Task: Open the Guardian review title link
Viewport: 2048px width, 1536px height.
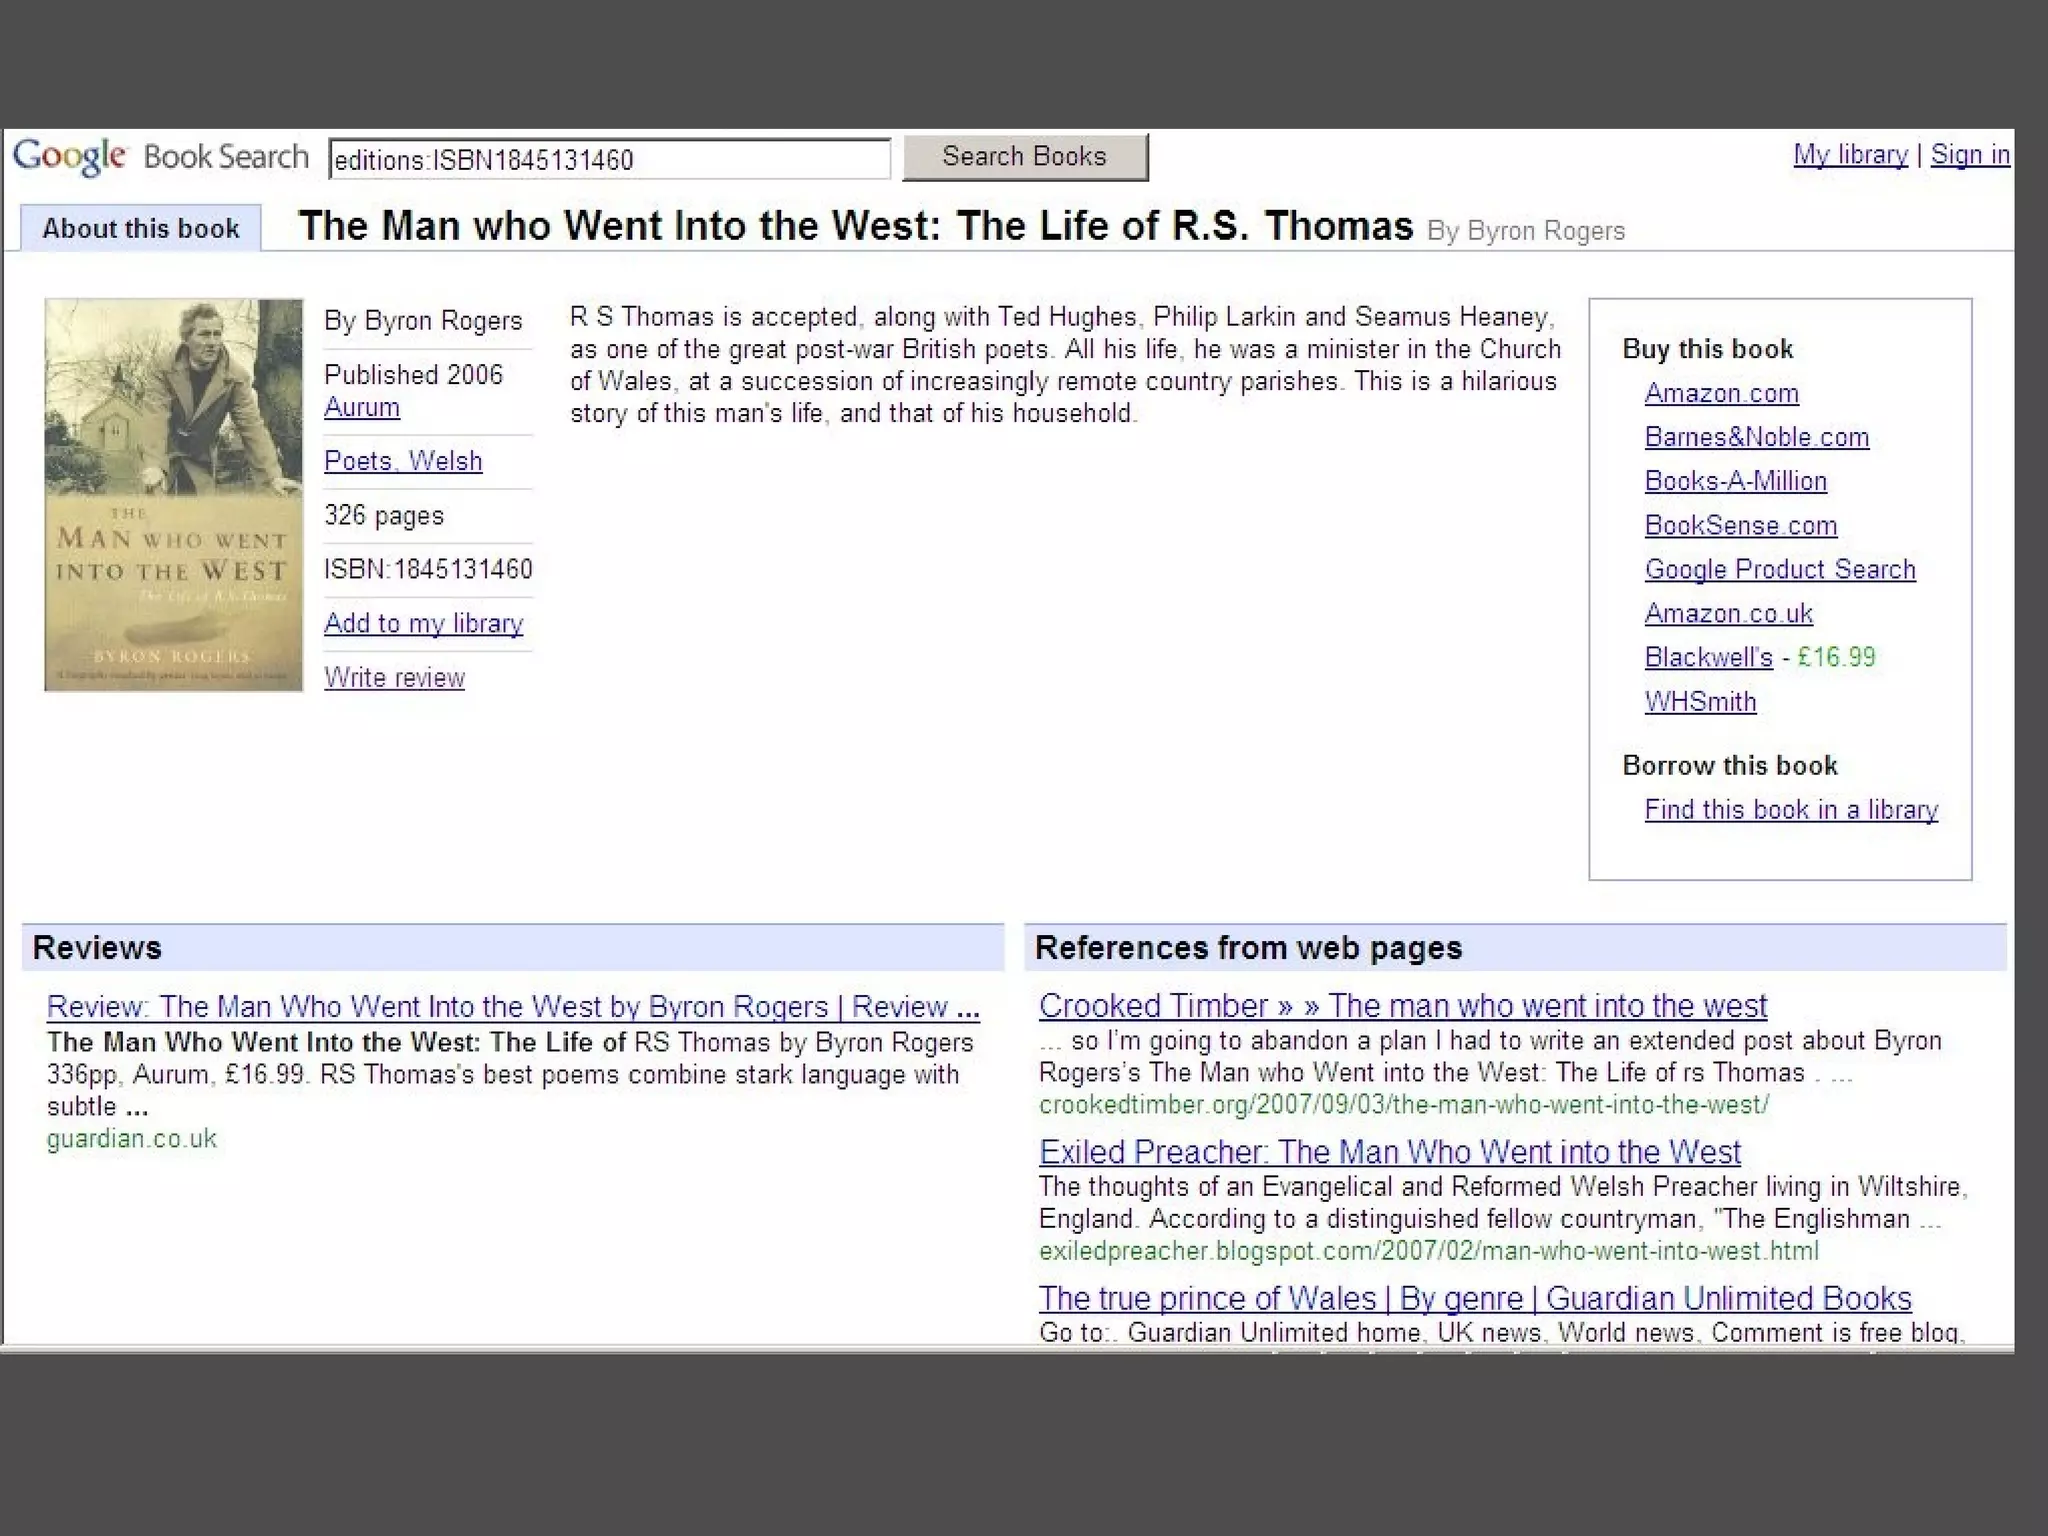Action: (512, 1007)
